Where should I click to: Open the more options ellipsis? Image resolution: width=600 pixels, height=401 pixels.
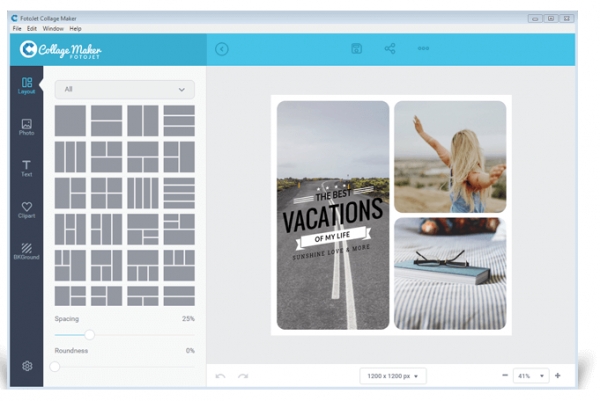424,49
